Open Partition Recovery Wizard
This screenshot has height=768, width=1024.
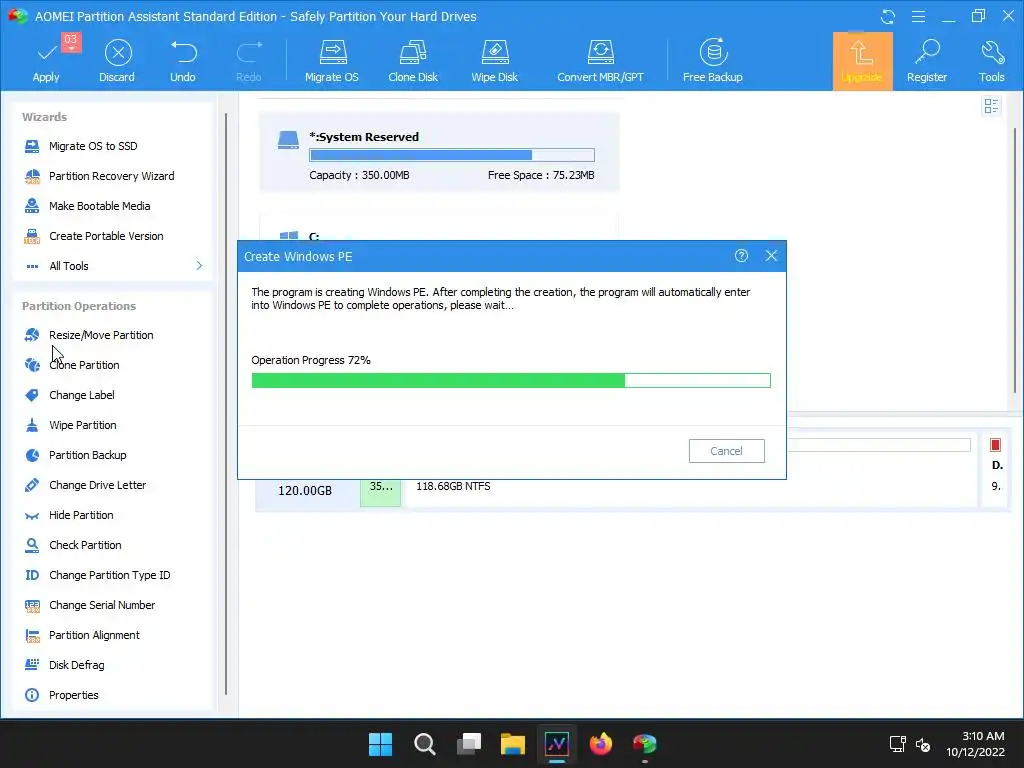[x=111, y=176]
